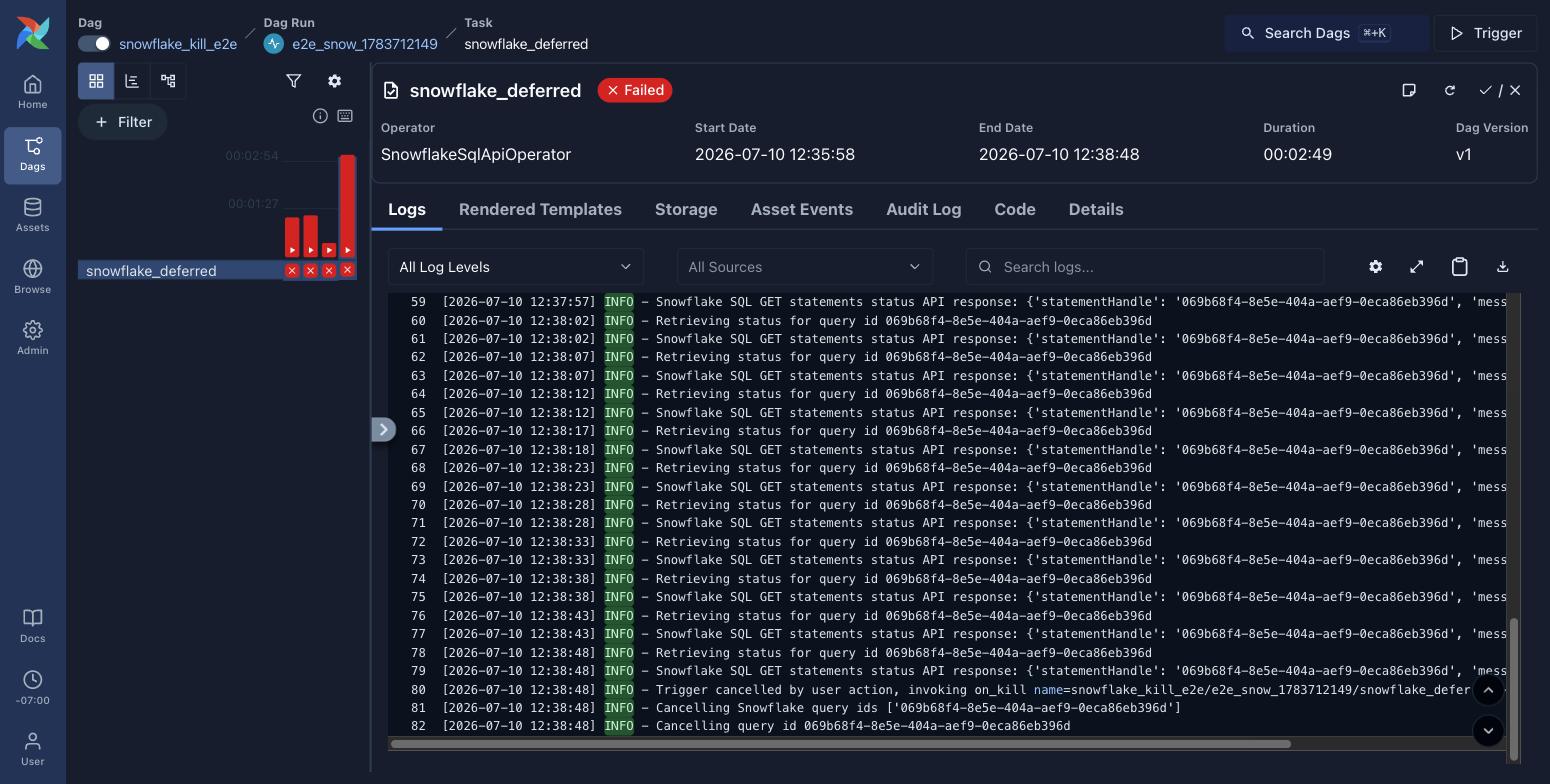Viewport: 1550px width, 784px height.
Task: Open the Browse sidebar menu
Action: (x=33, y=277)
